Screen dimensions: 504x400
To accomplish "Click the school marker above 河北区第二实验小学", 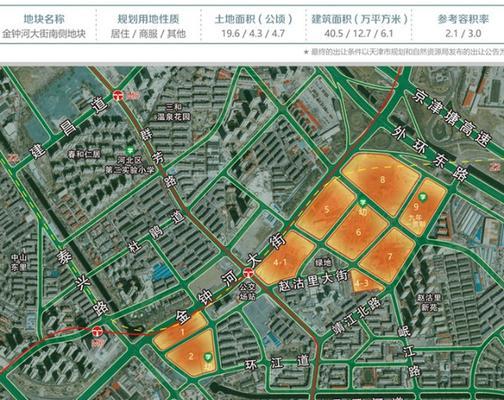I will click(129, 150).
